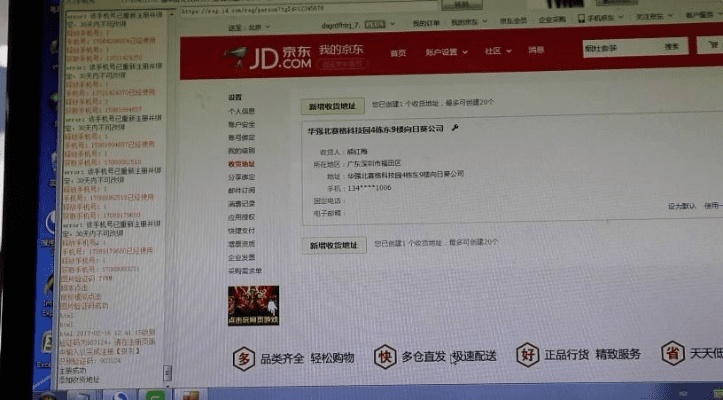This screenshot has height=400, width=723.
Task: Click slogan text 正品行货 精致服务
Action: [x=592, y=354]
